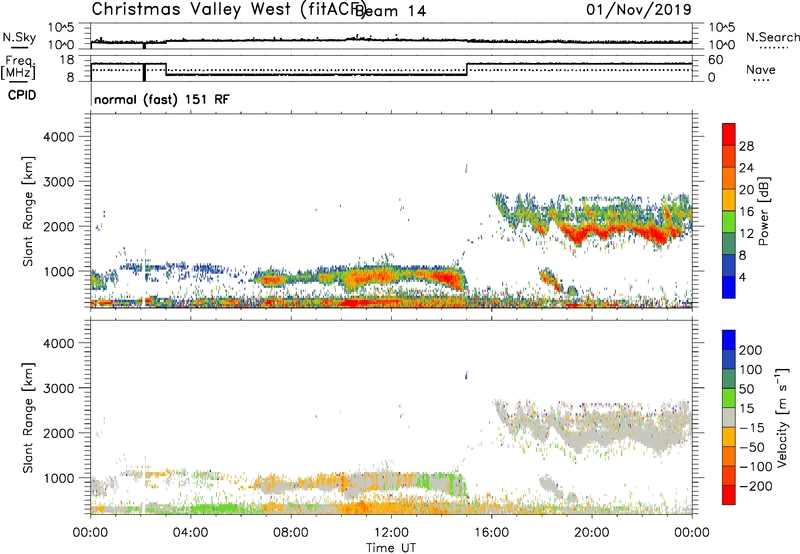Click the '3000' tick in velocity panel
800x554 pixels.
59,388
